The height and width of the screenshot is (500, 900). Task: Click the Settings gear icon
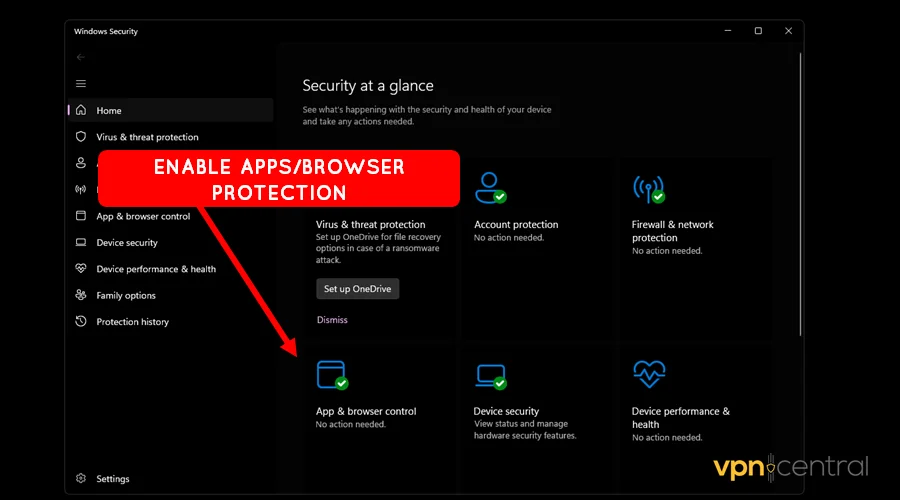(x=81, y=478)
